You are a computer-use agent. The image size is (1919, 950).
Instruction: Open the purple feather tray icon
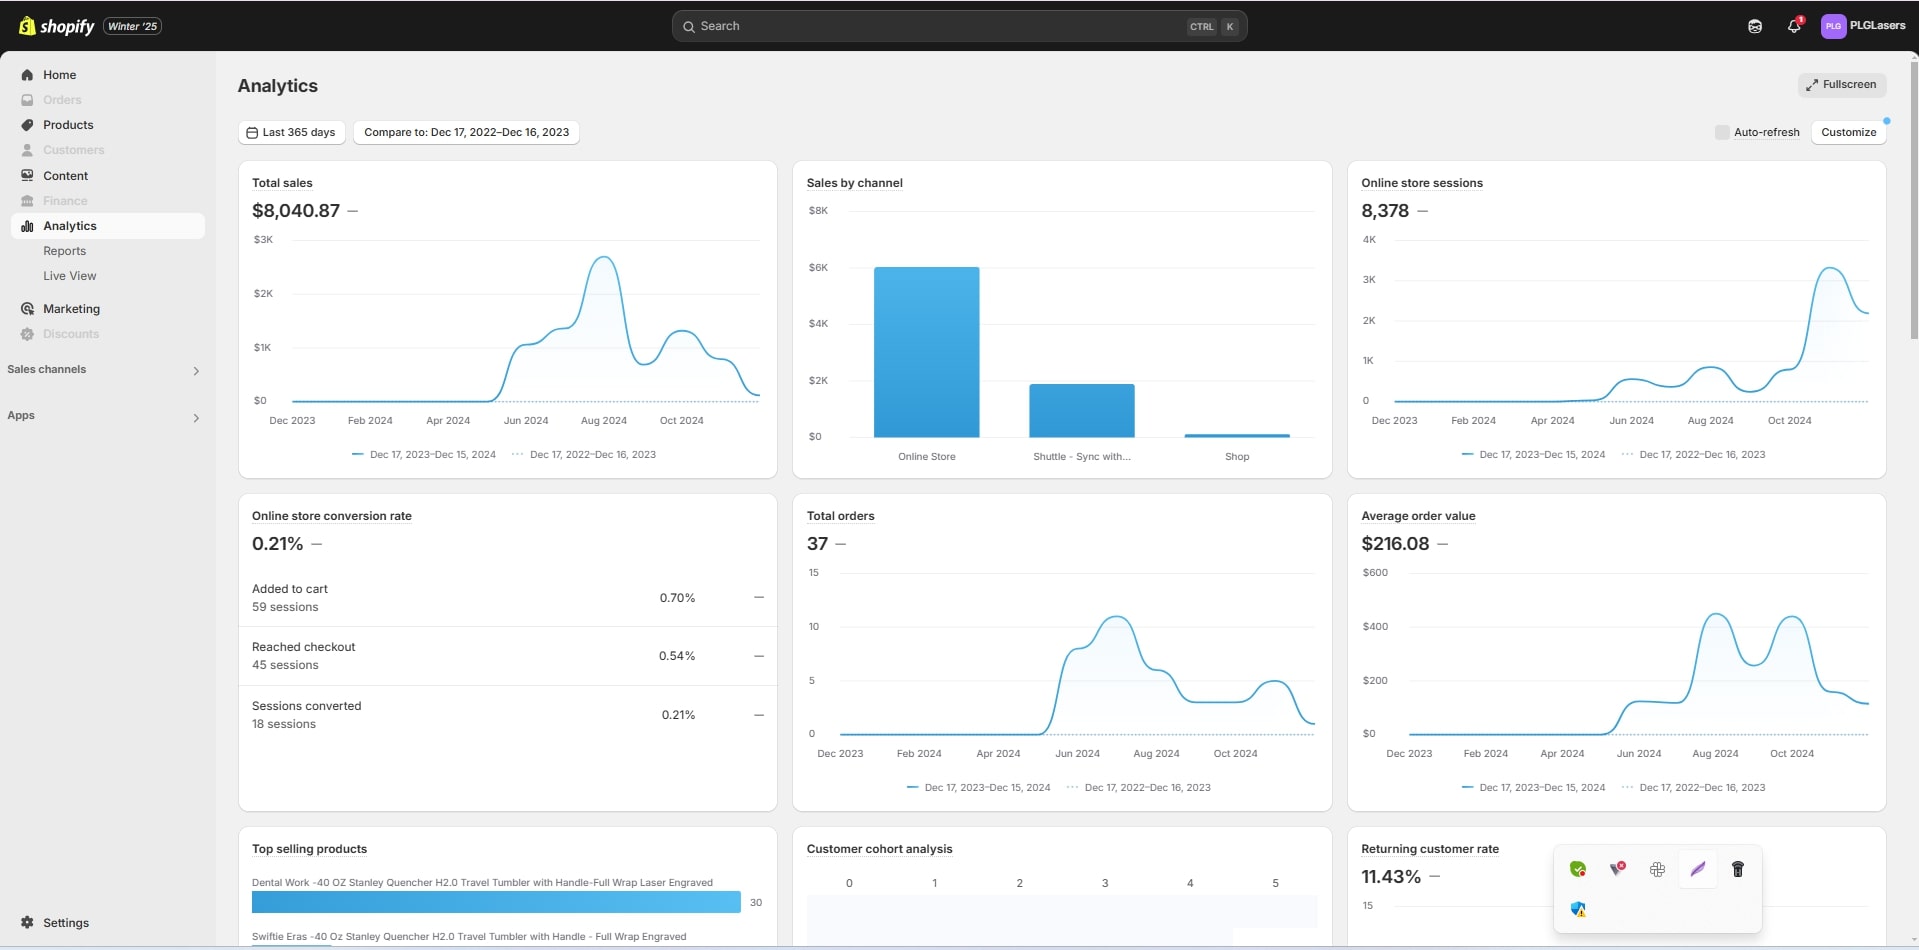[x=1697, y=869]
